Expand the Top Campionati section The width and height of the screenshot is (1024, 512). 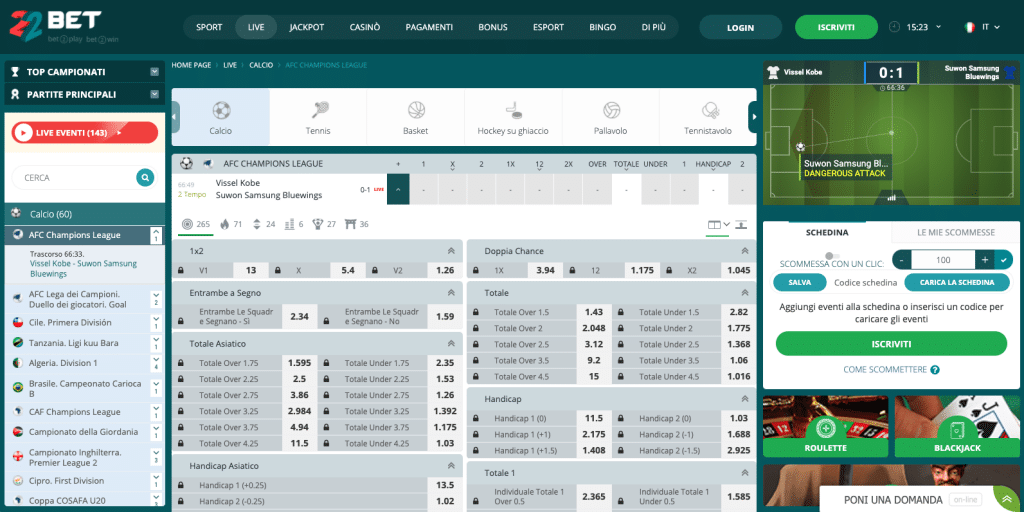(x=155, y=72)
